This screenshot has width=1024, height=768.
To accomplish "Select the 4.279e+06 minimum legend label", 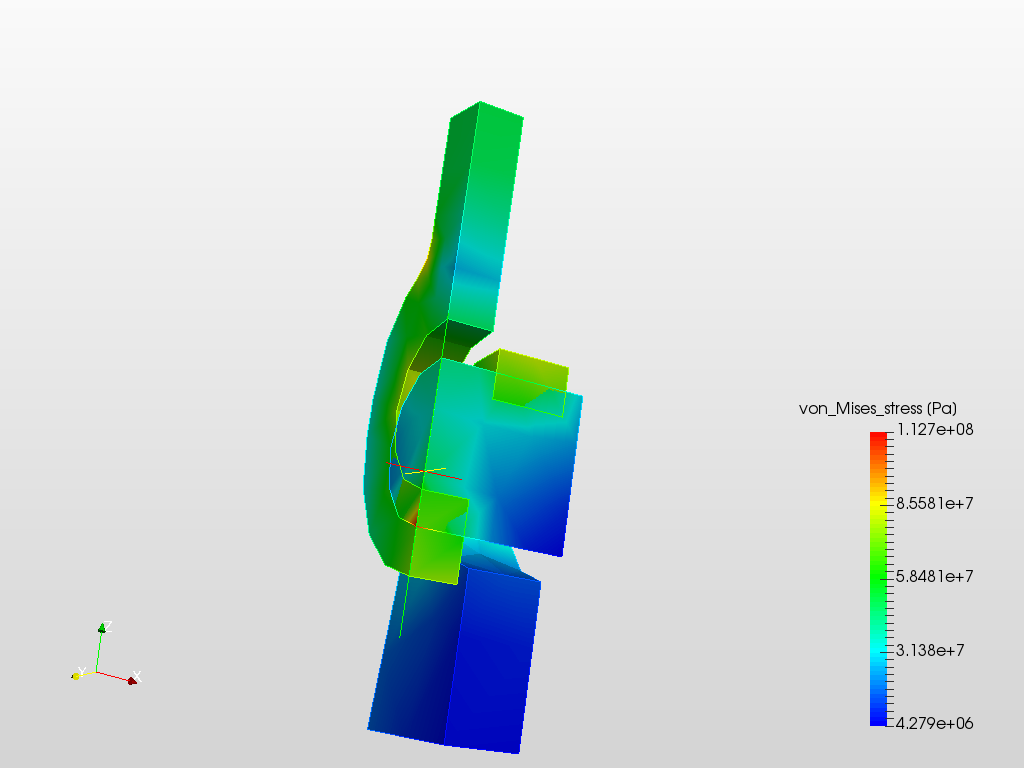I will click(935, 724).
